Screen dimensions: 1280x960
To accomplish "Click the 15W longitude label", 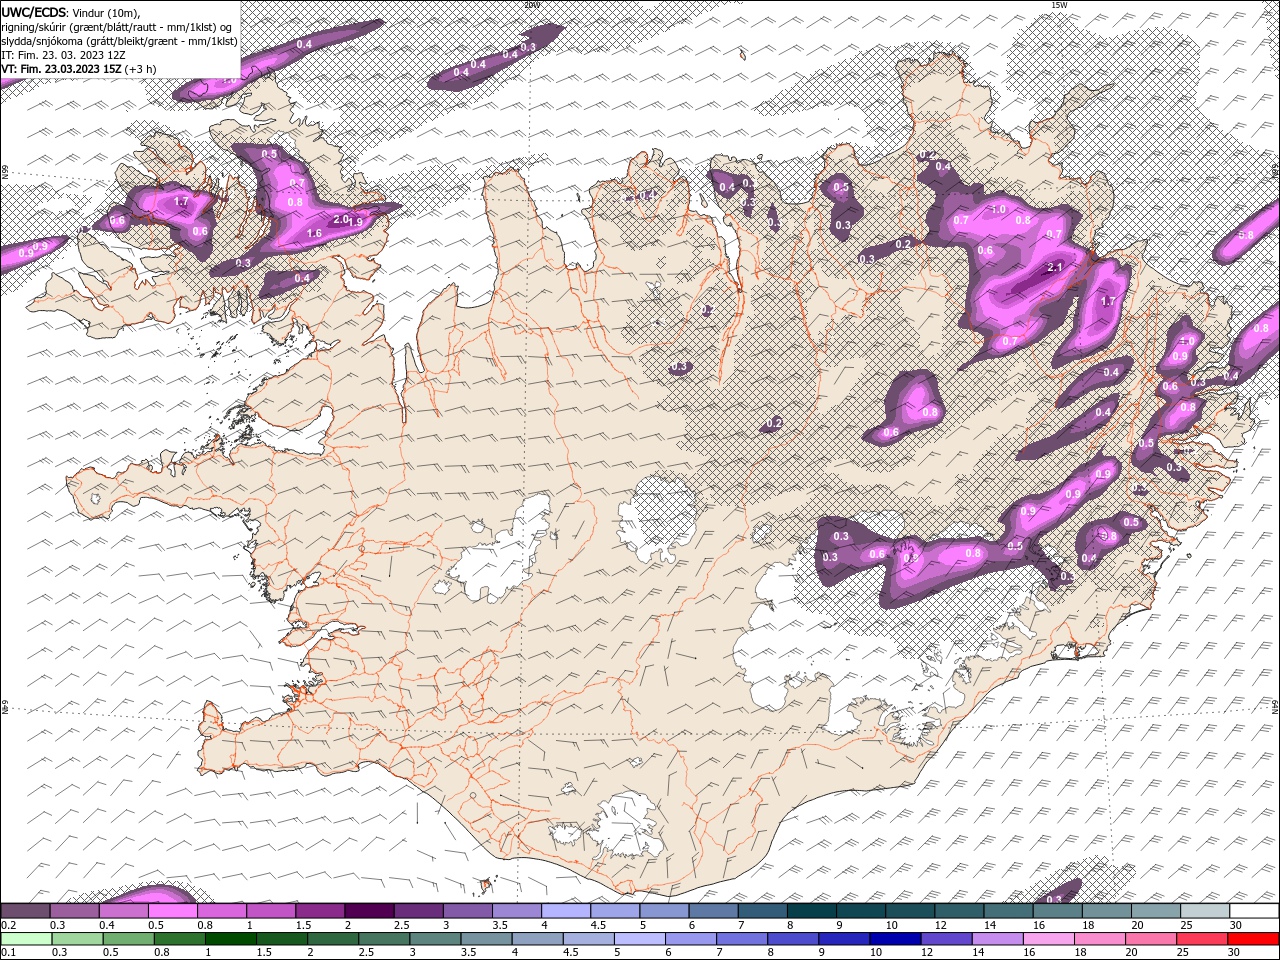I will tap(1059, 5).
